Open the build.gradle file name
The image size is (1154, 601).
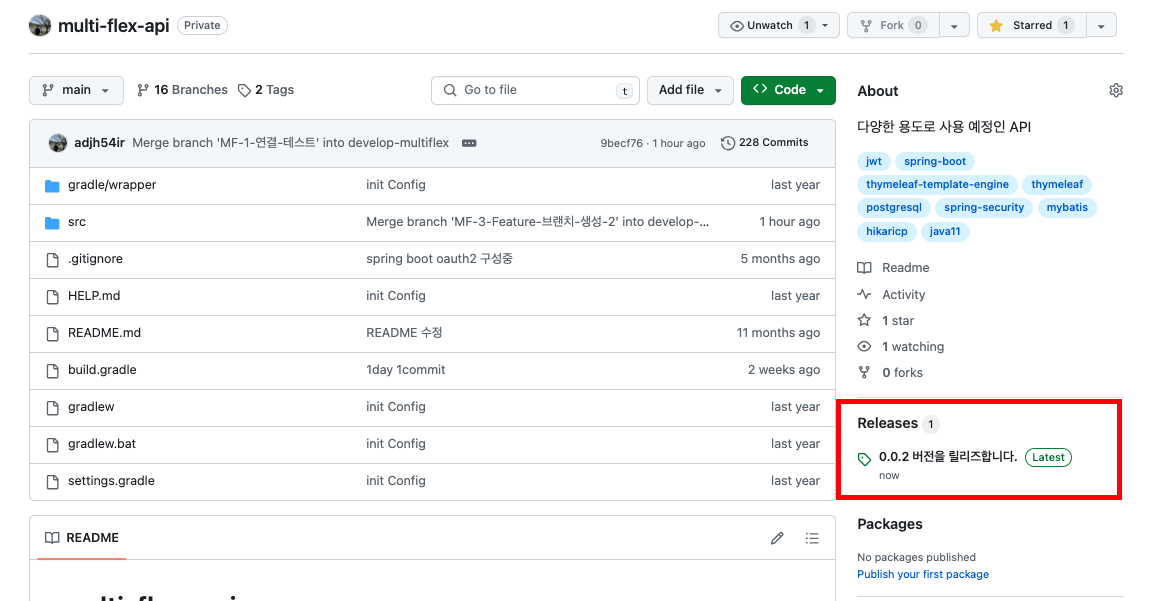[x=102, y=369]
